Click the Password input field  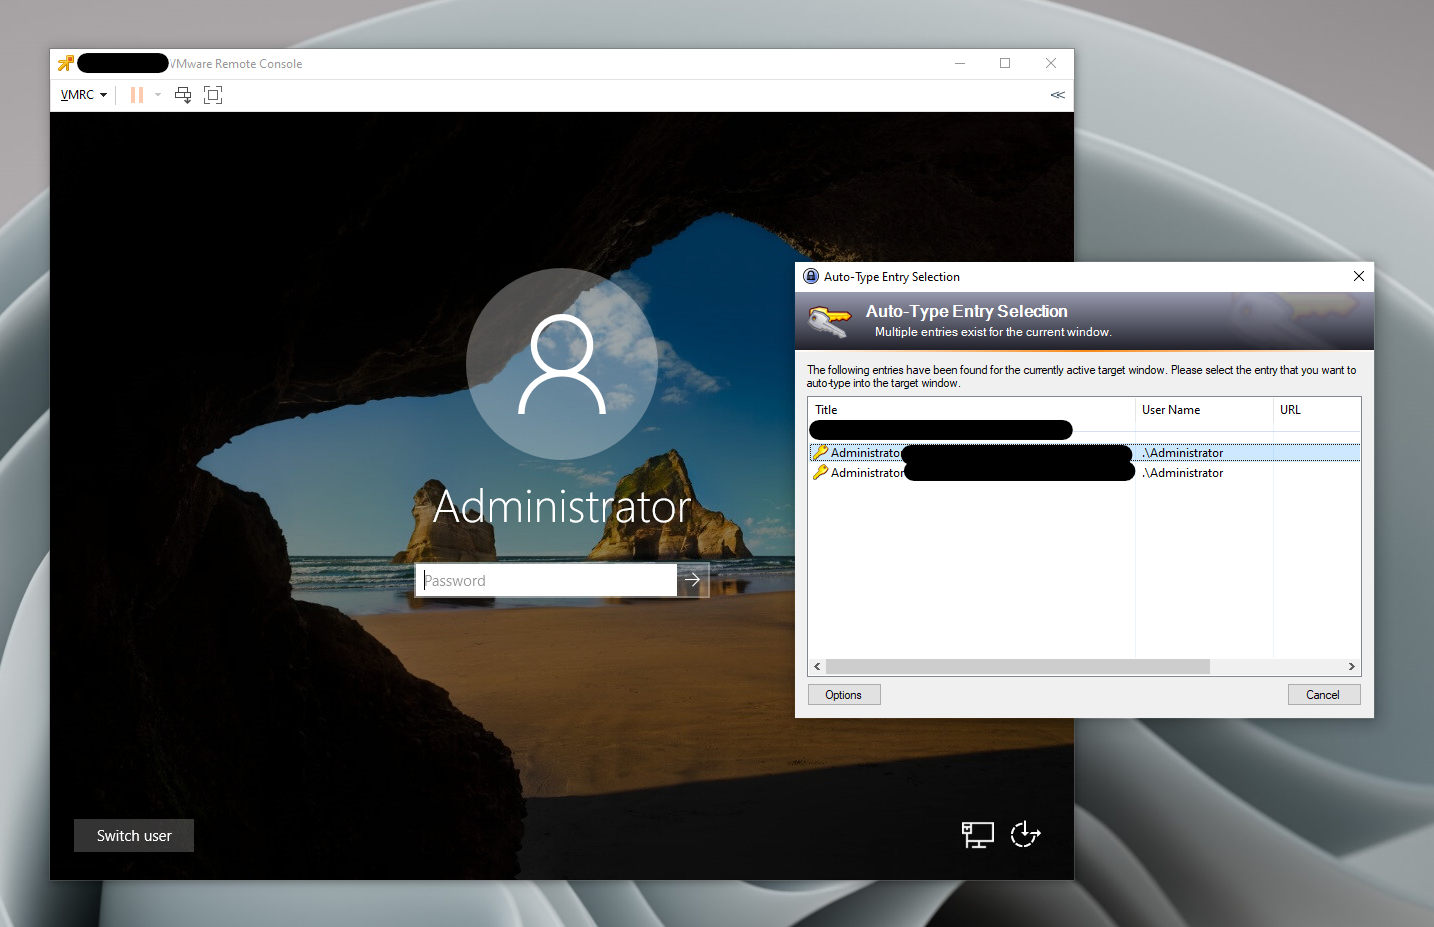[546, 580]
